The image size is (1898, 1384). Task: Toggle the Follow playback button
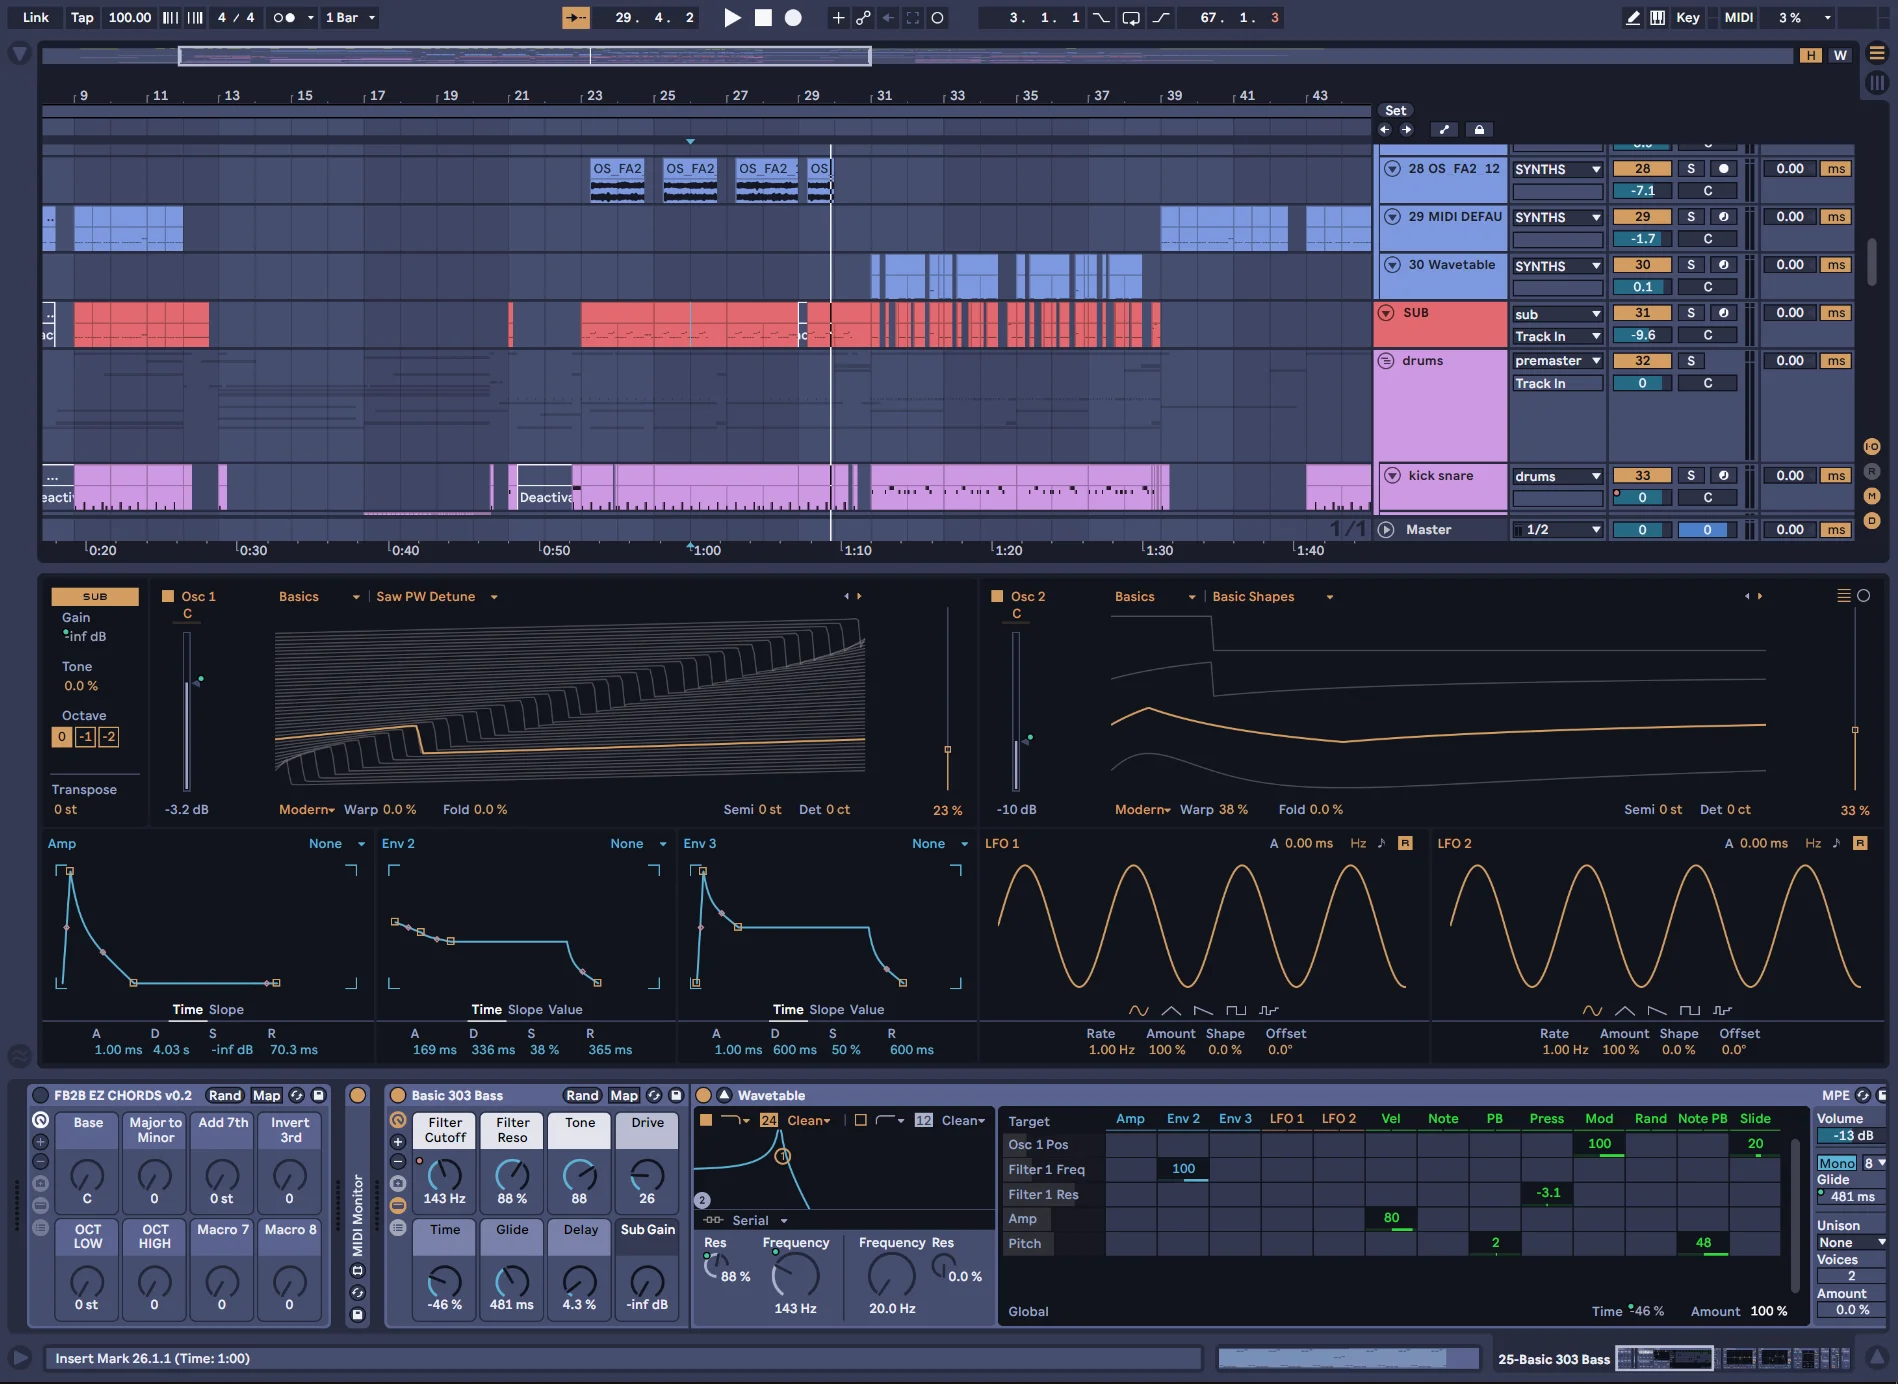576,17
